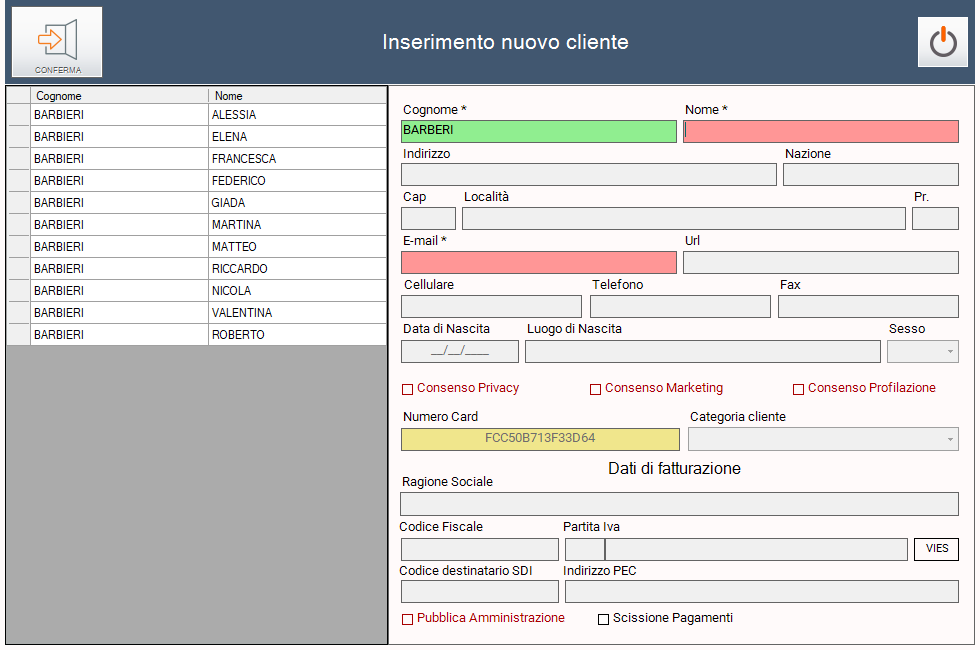Click the power exit icon
Image resolution: width=980 pixels, height=650 pixels.
pyautogui.click(x=942, y=42)
